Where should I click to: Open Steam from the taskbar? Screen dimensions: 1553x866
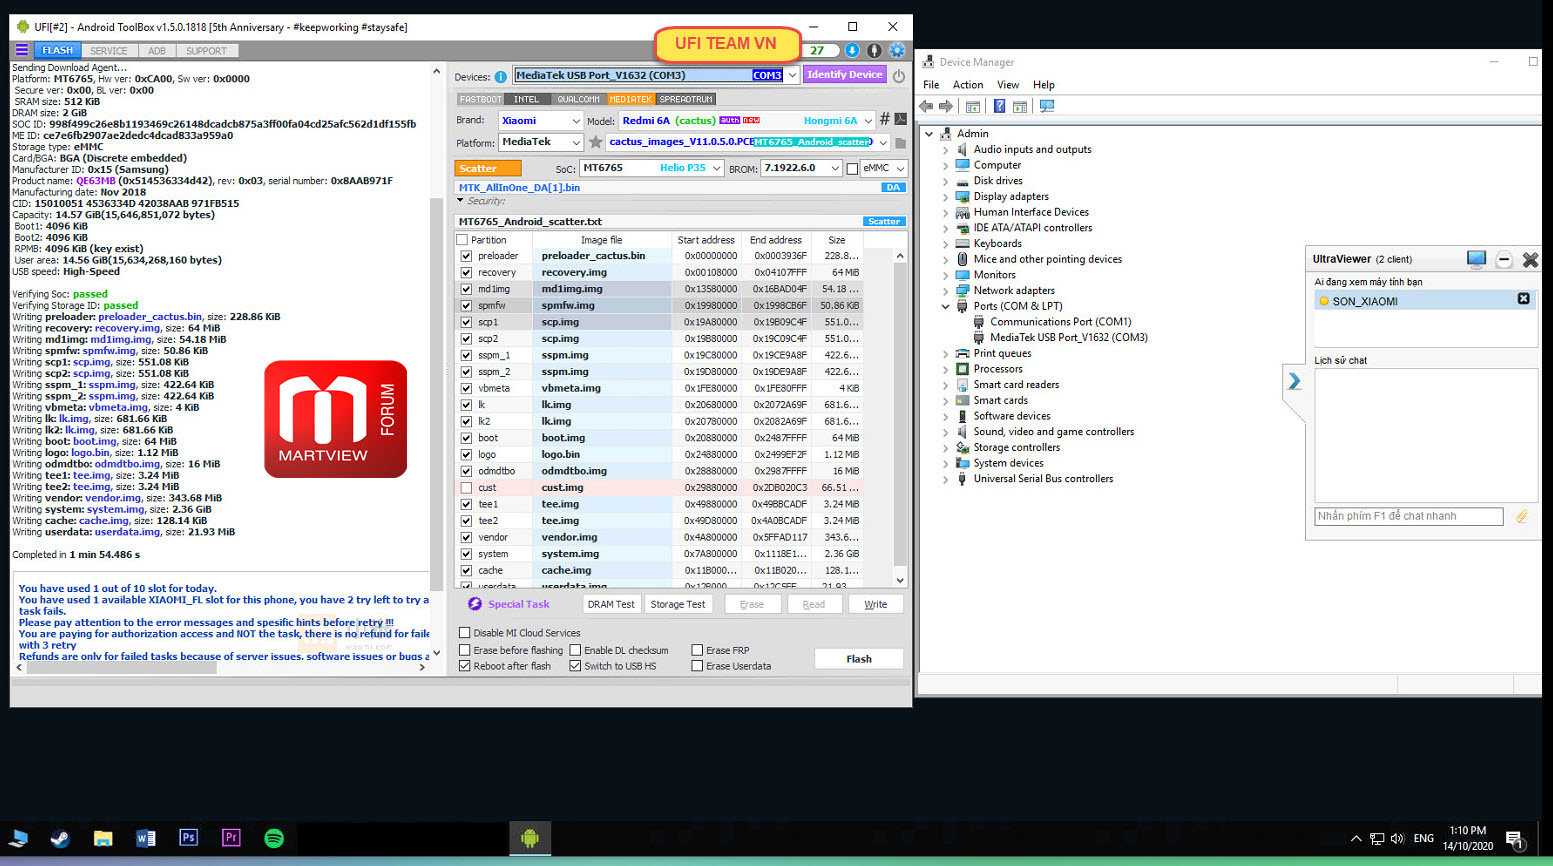click(x=60, y=838)
